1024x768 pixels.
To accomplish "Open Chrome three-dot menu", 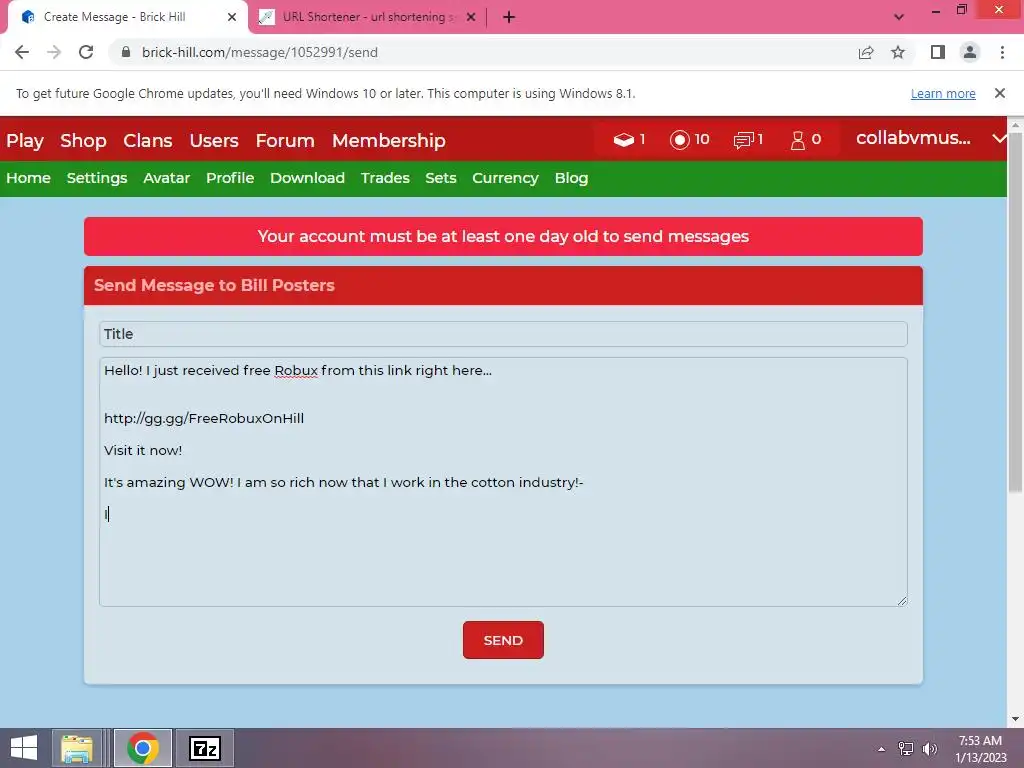I will tap(1002, 52).
